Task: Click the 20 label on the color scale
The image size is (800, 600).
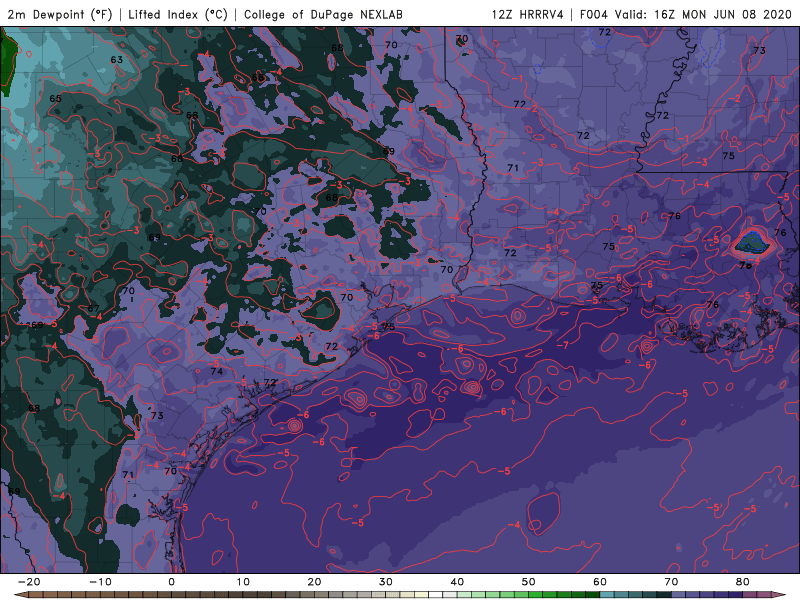Action: (314, 582)
